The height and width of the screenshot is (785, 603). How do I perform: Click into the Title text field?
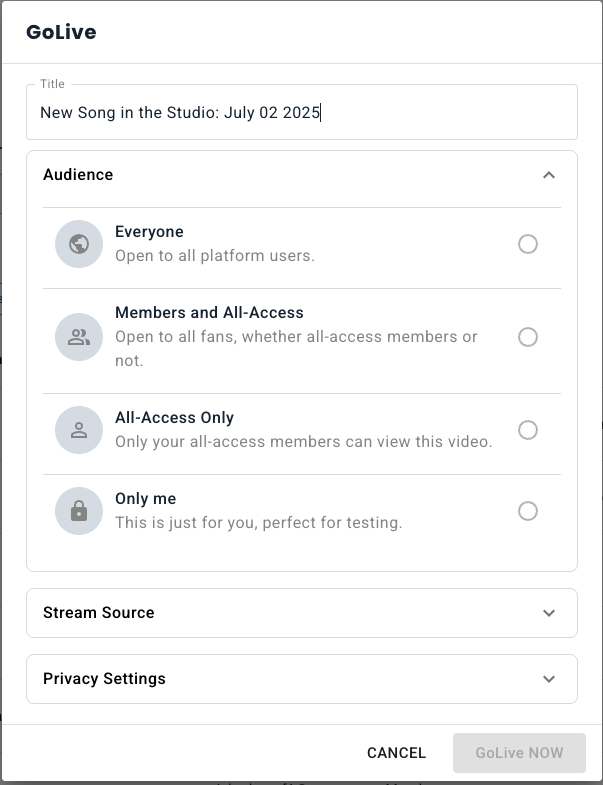(x=300, y=113)
